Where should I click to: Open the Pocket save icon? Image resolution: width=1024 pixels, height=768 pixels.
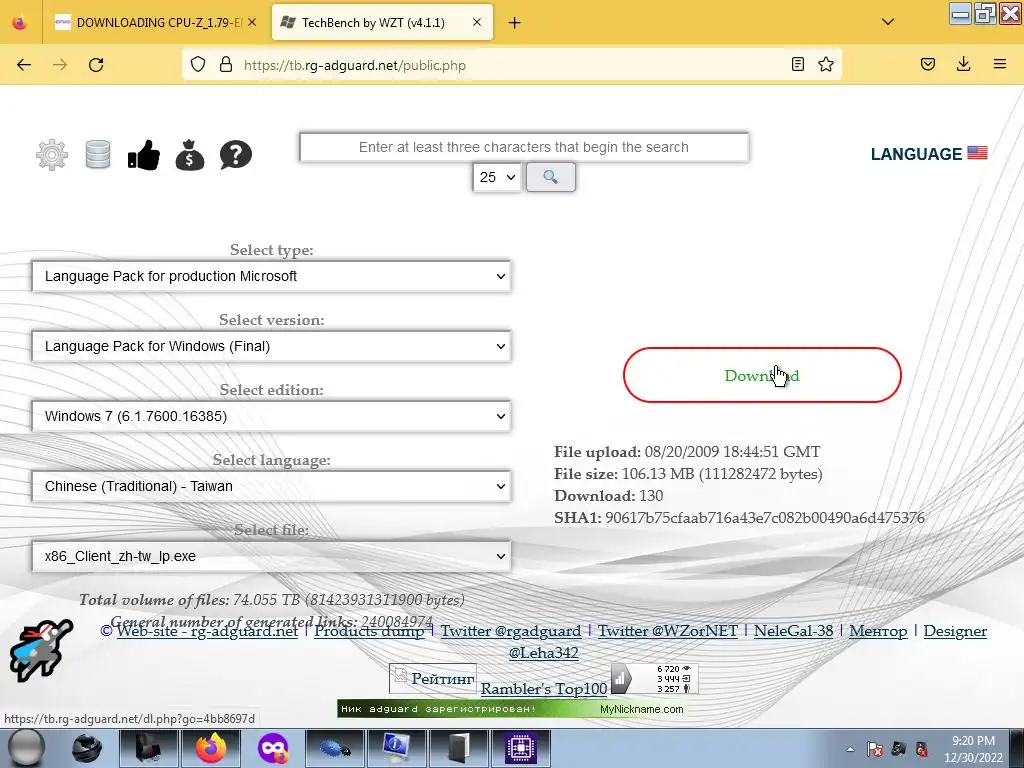pyautogui.click(x=928, y=64)
